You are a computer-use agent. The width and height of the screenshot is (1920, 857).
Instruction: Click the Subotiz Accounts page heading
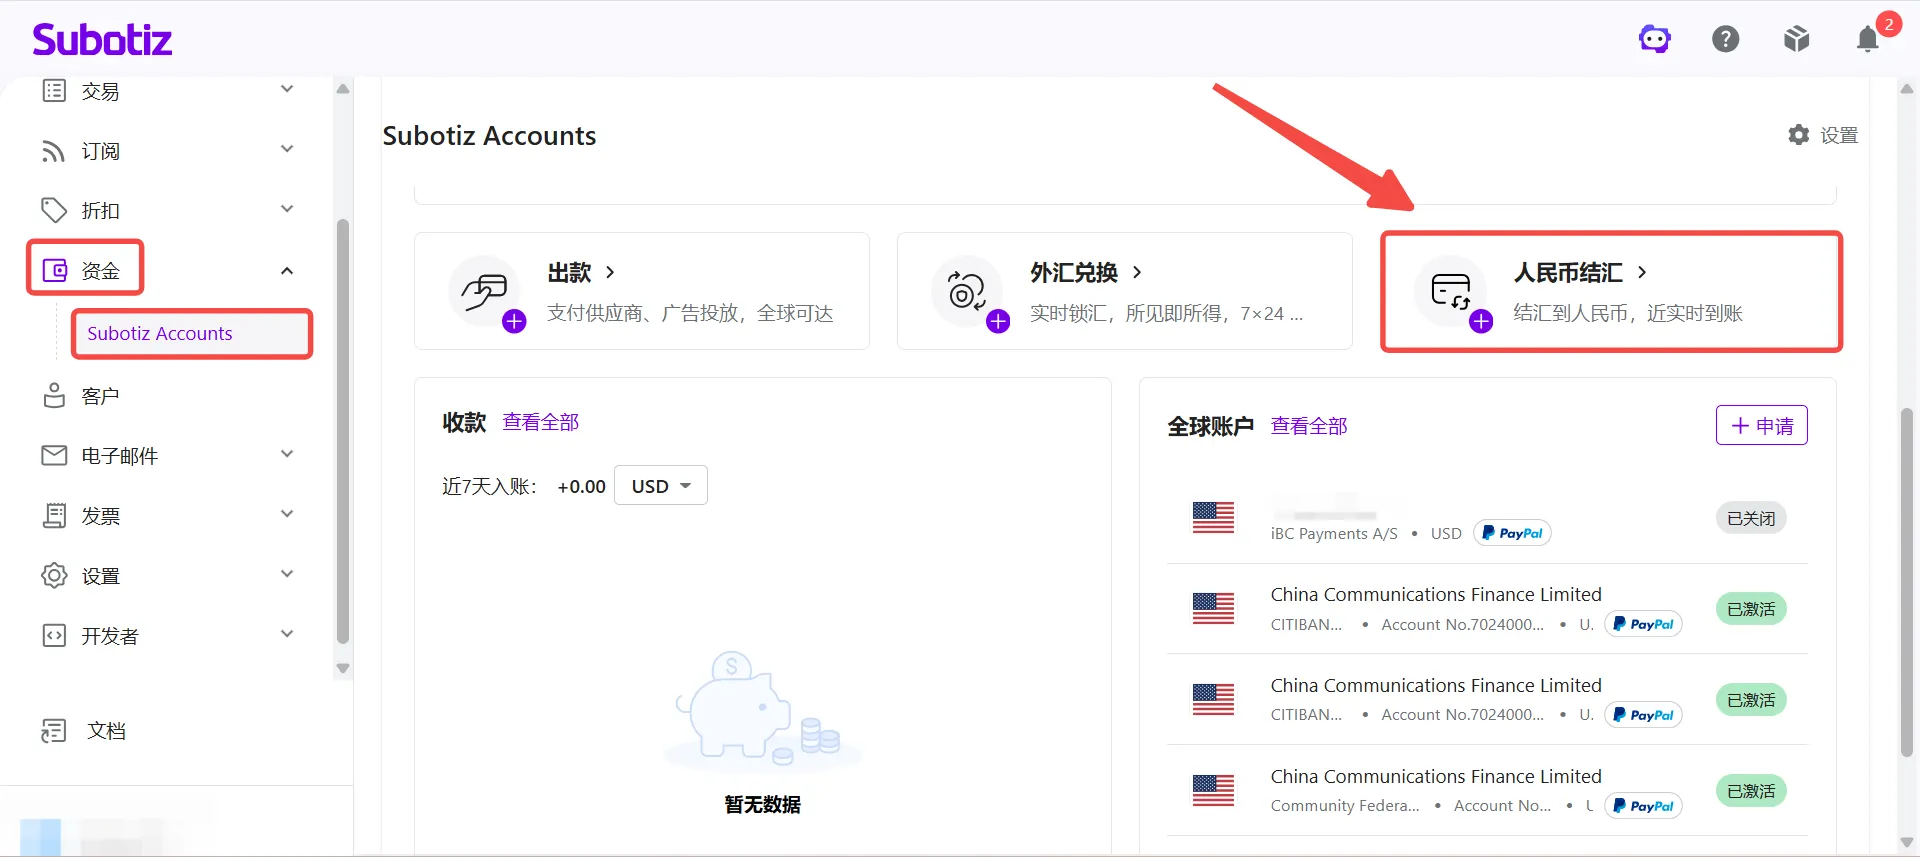coord(489,136)
